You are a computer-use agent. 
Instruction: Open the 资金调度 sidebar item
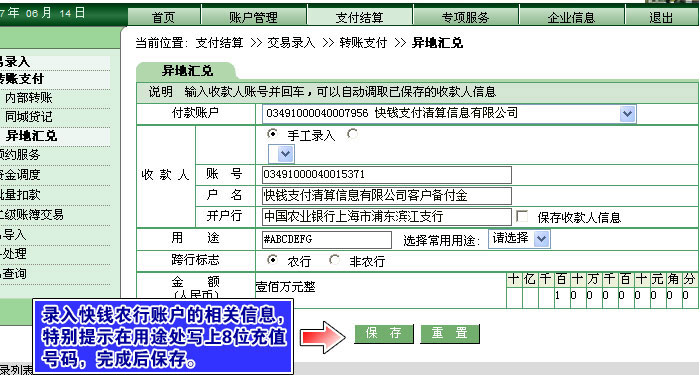pos(20,175)
